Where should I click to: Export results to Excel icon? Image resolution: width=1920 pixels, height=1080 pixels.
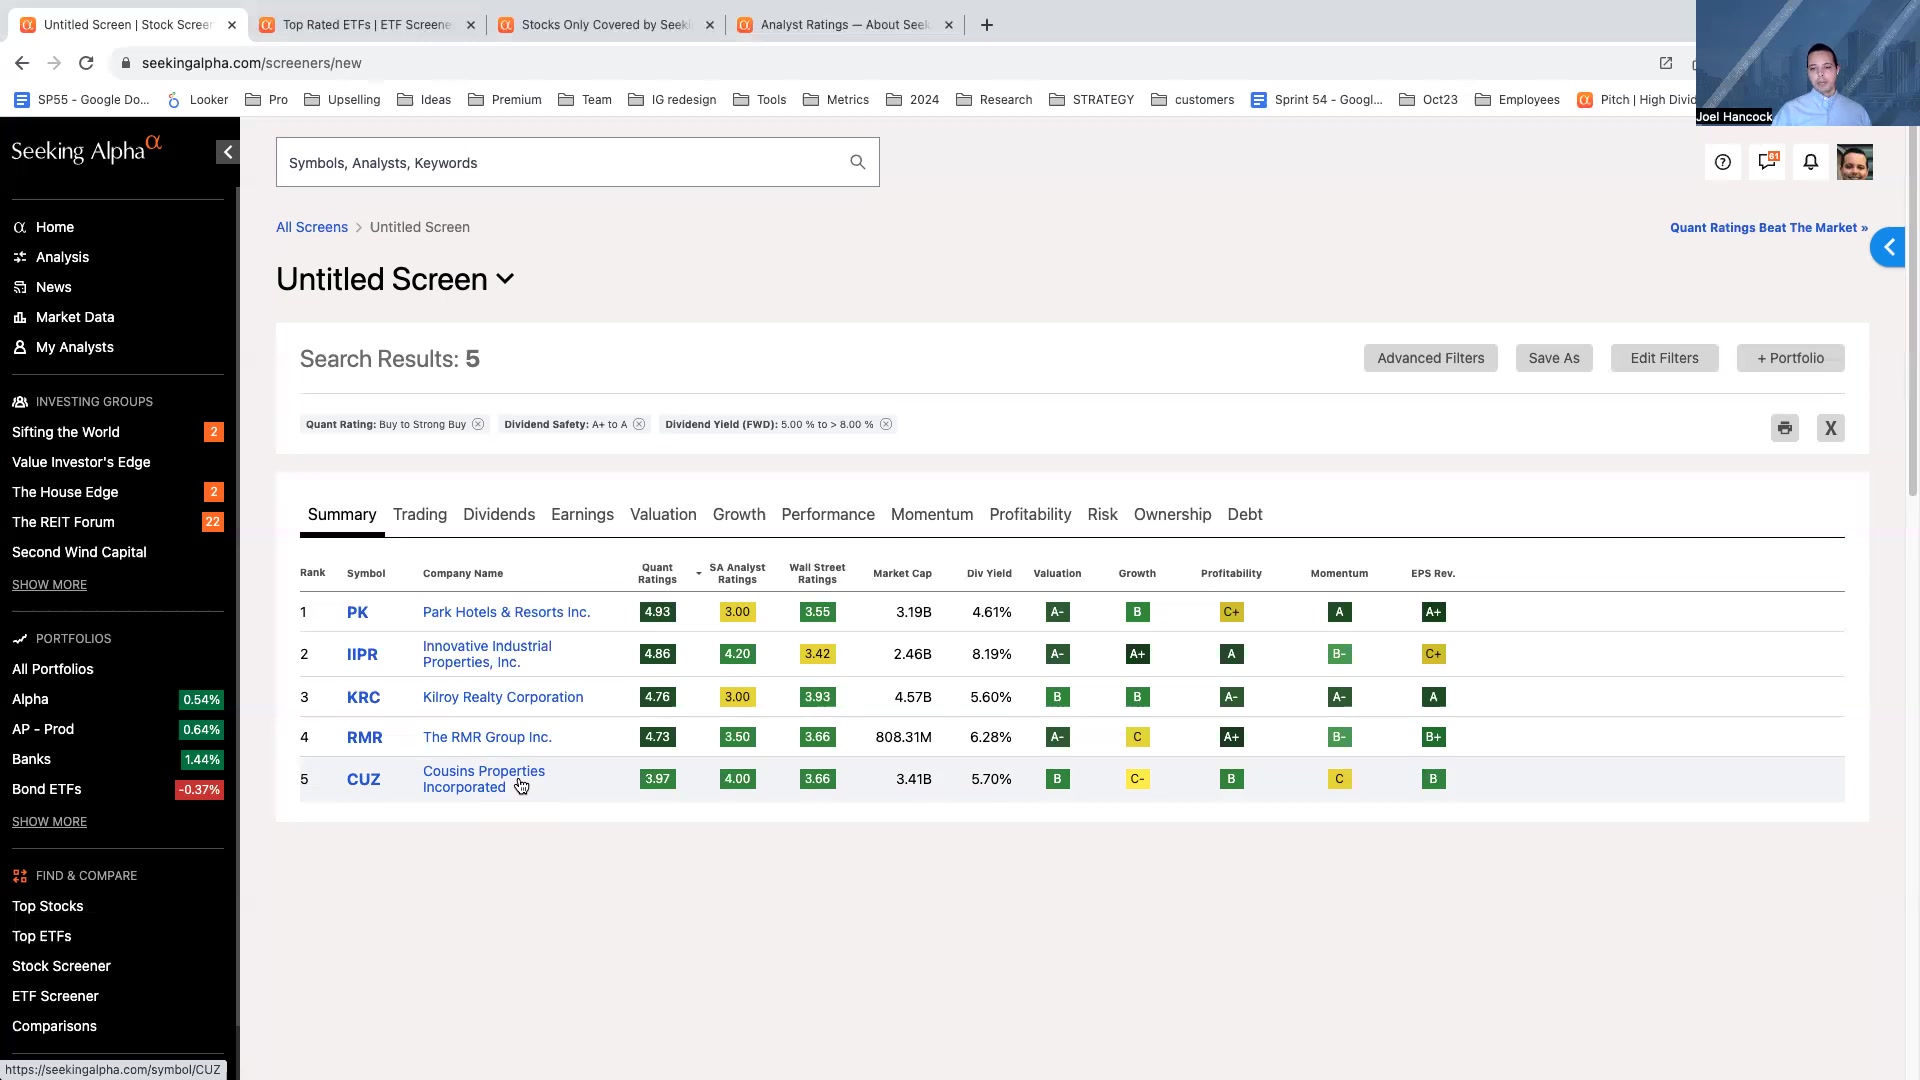pos(1830,428)
